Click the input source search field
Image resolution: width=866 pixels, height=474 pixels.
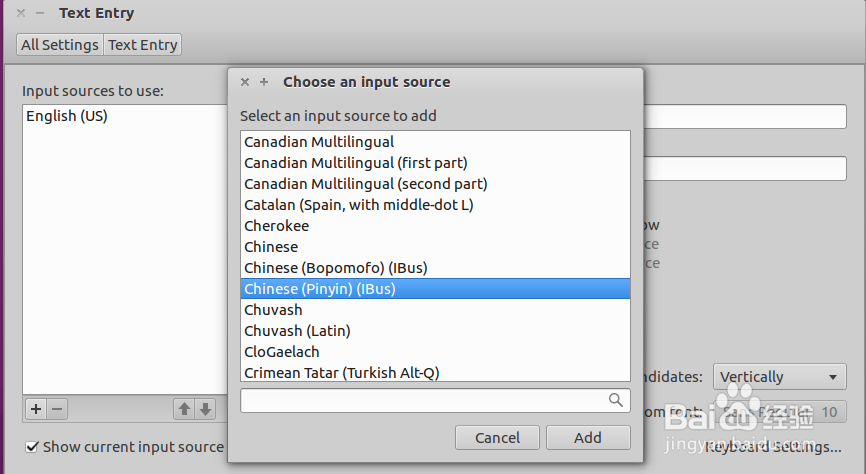[x=423, y=400]
